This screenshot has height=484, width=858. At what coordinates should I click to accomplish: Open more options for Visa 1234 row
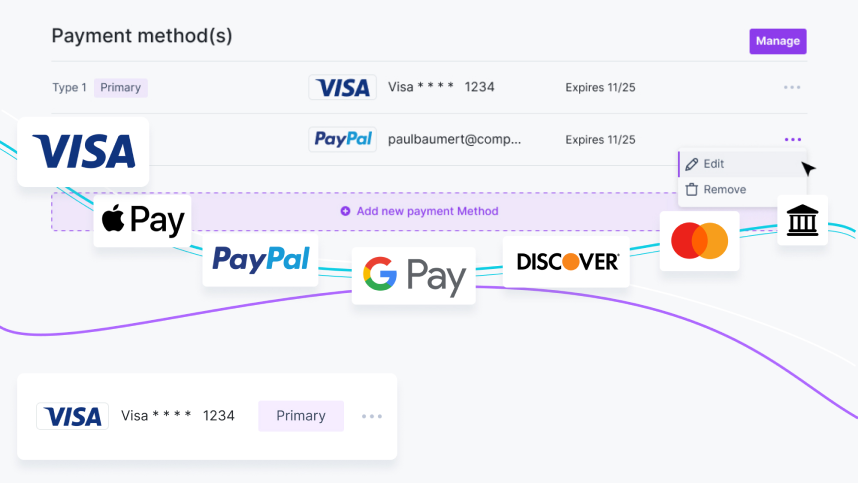click(x=792, y=88)
